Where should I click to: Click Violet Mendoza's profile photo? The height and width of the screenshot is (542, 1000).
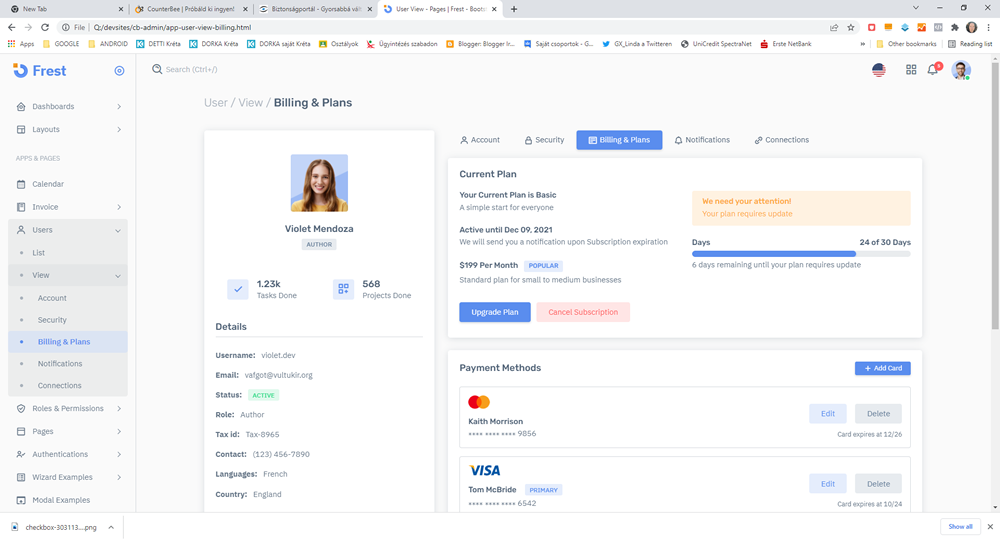(x=319, y=183)
